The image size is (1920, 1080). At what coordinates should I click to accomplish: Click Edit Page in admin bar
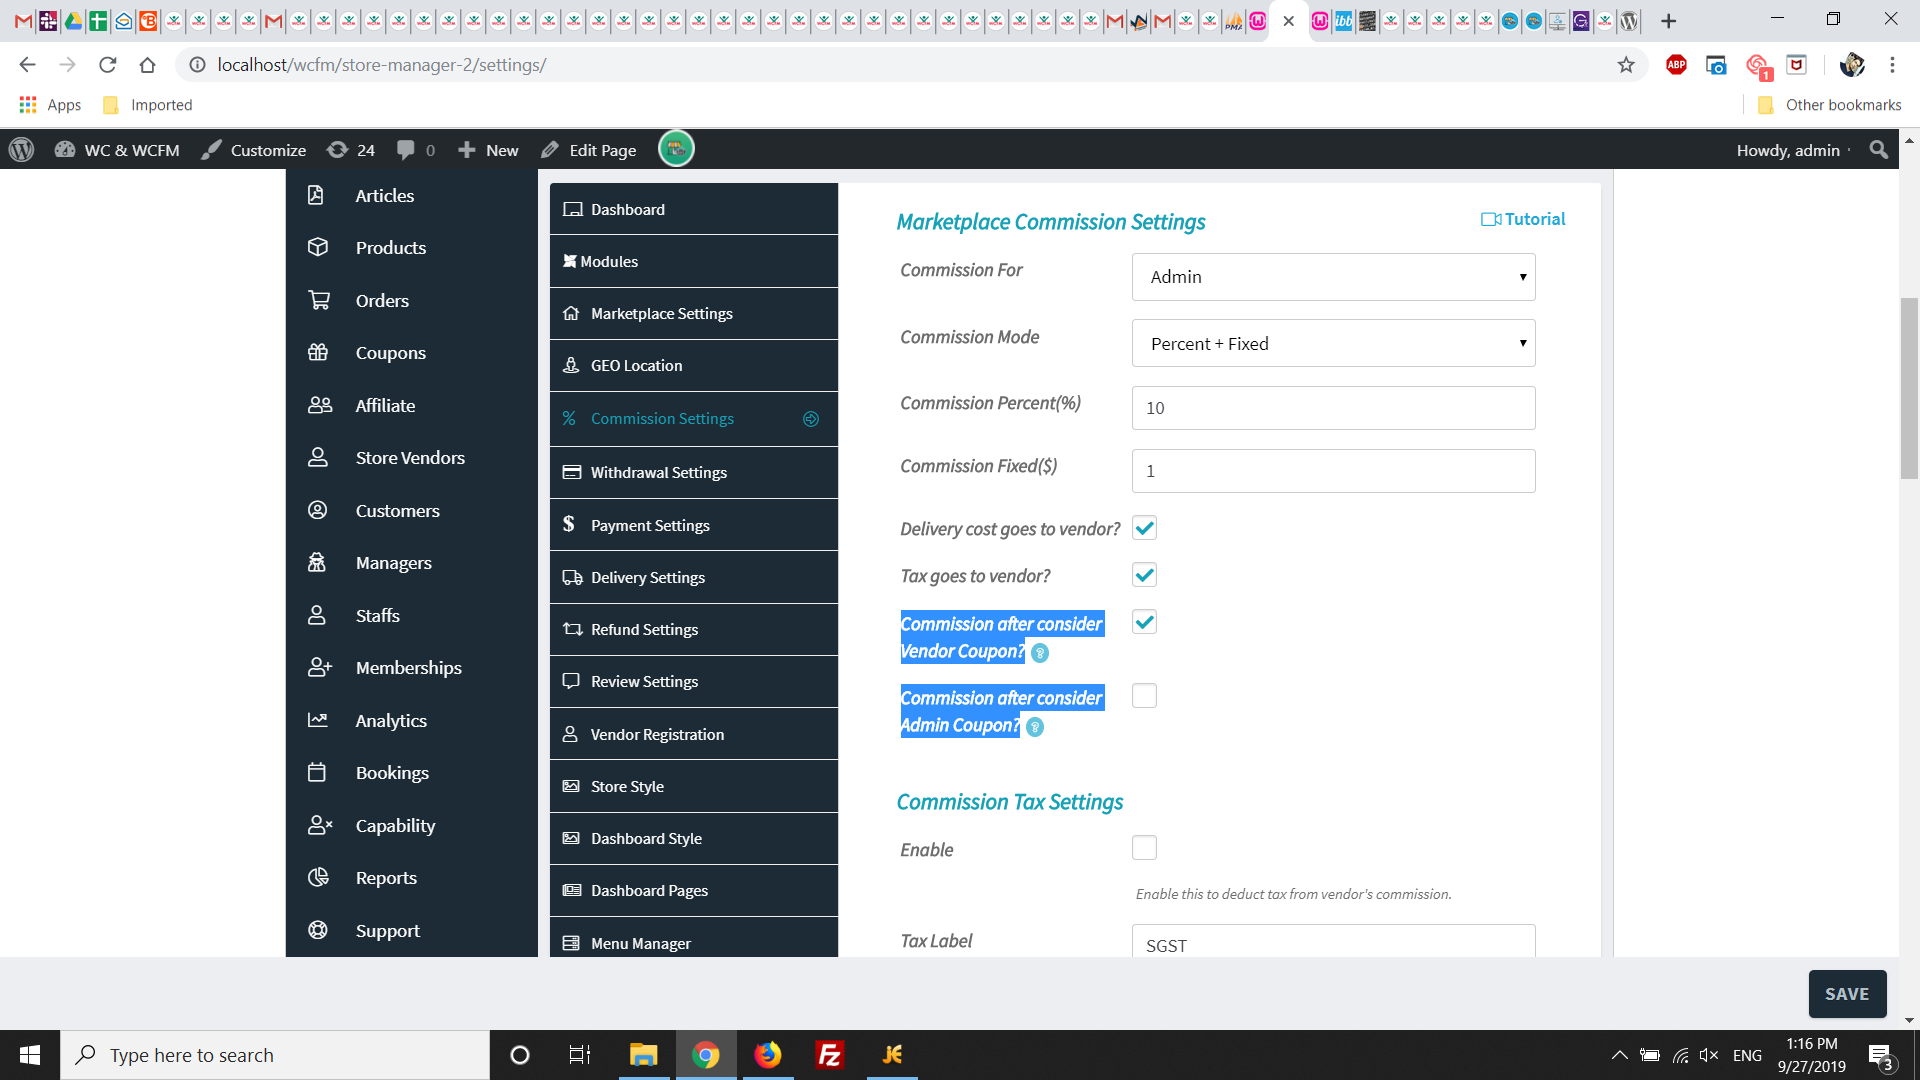coord(589,150)
